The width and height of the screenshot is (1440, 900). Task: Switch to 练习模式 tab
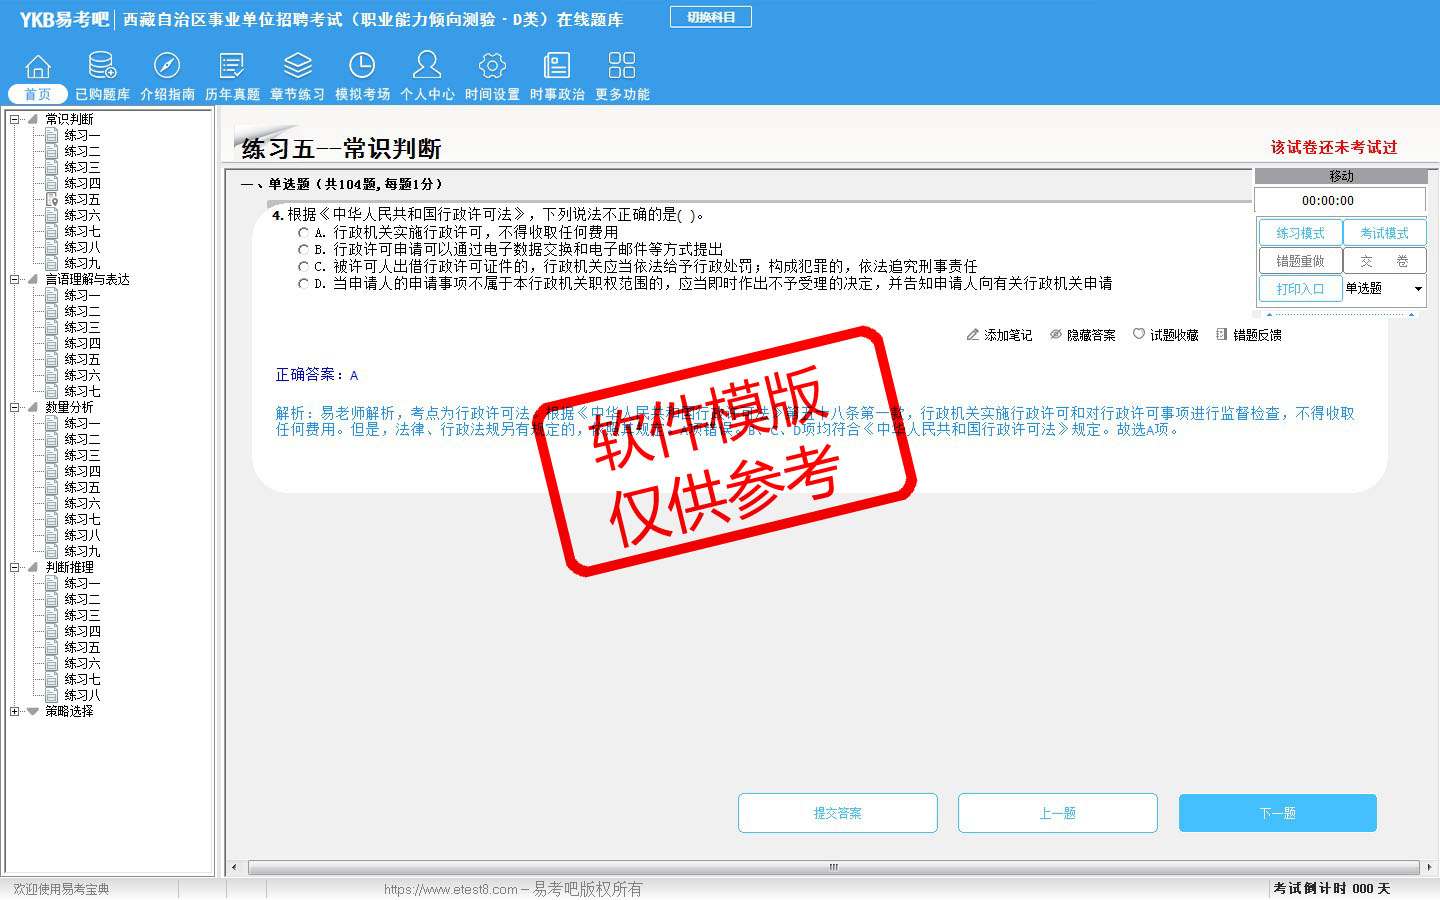click(x=1300, y=233)
